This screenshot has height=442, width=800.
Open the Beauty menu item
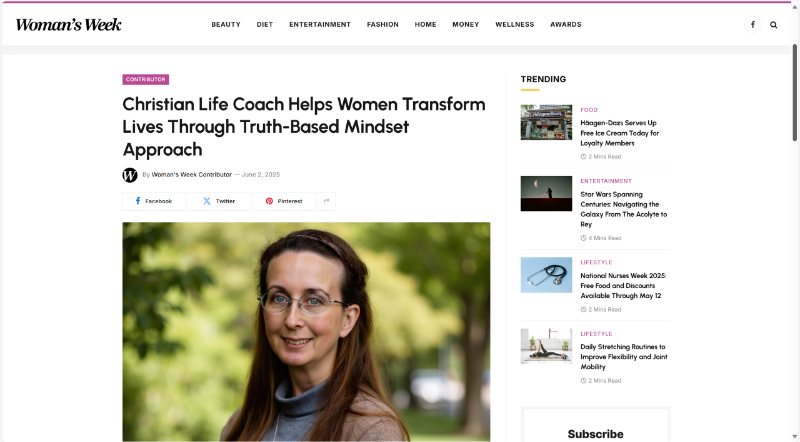tap(226, 24)
